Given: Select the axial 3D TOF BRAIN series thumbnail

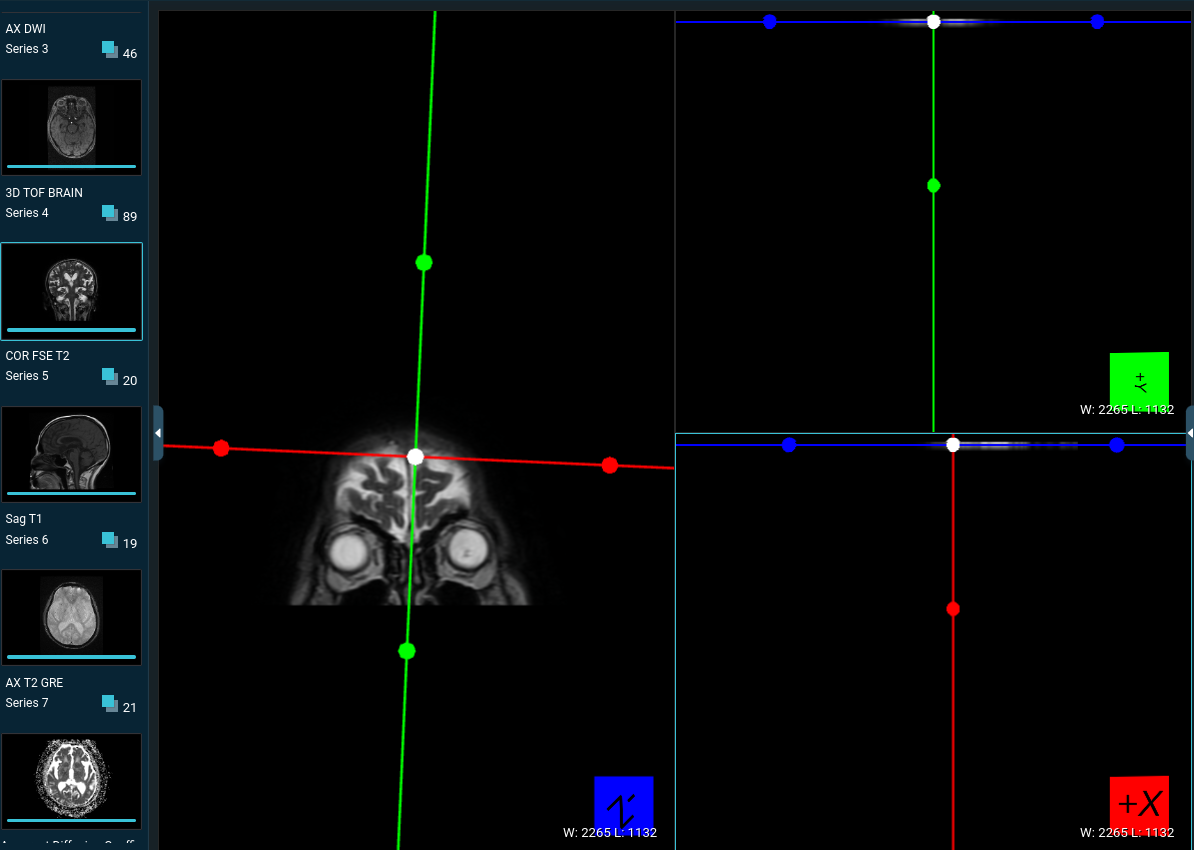Looking at the screenshot, I should click(72, 127).
